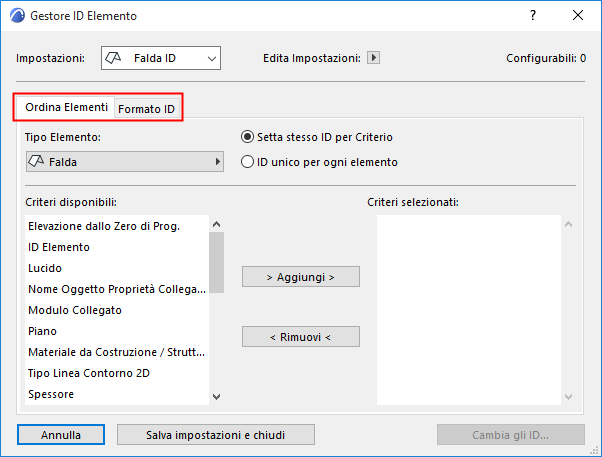Click the Edita Impostazioni arrow button

click(x=374, y=58)
